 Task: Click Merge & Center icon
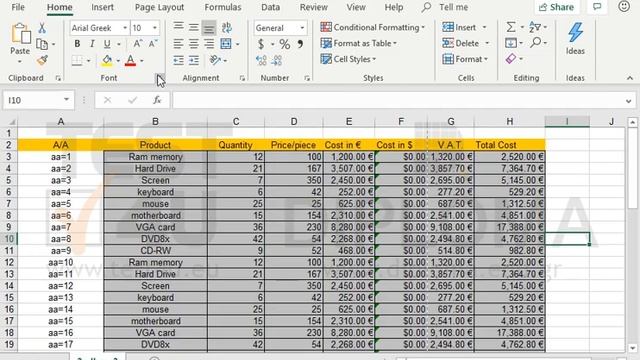[226, 44]
